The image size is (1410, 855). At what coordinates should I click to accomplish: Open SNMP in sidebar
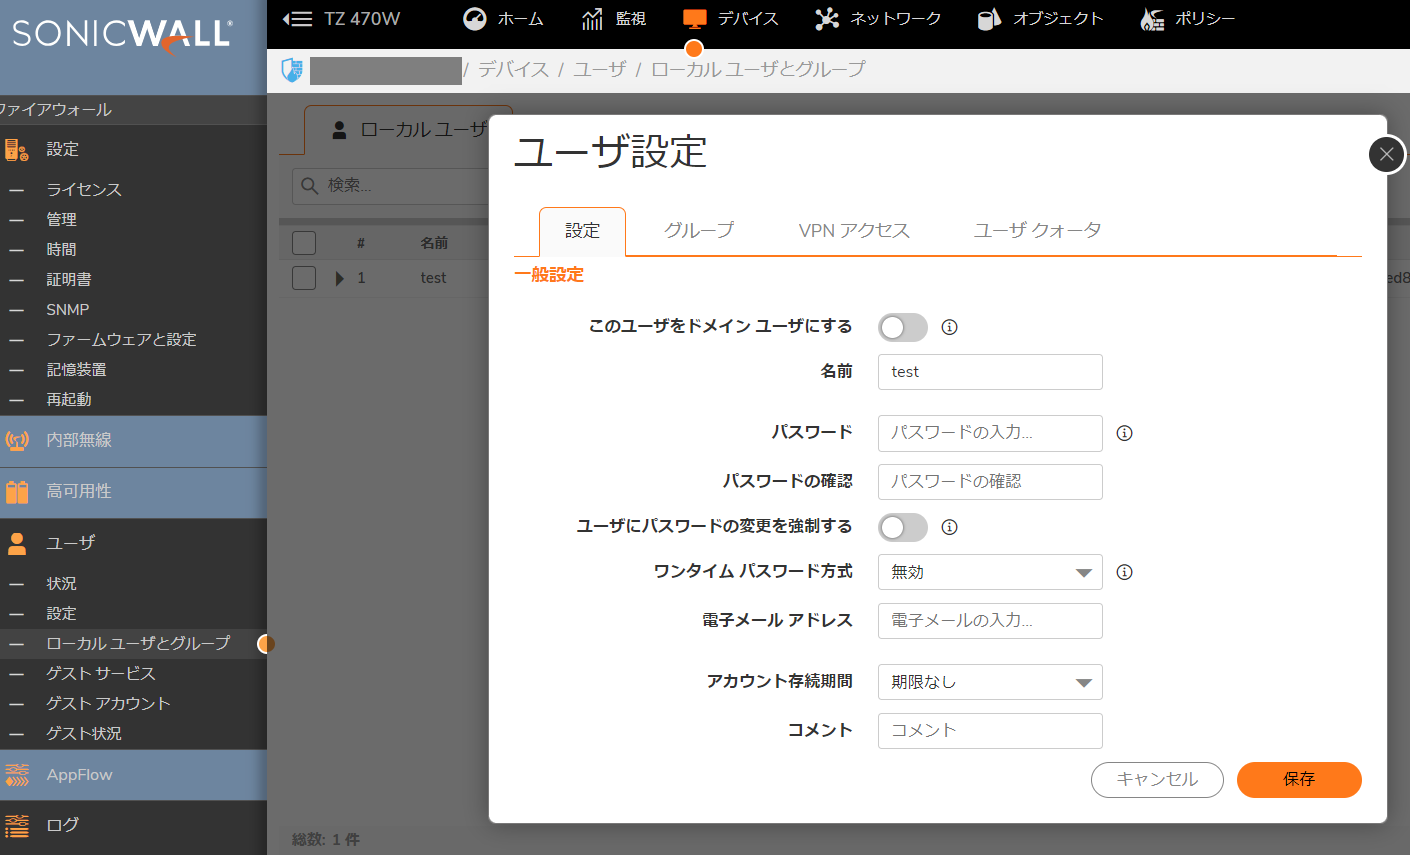68,310
